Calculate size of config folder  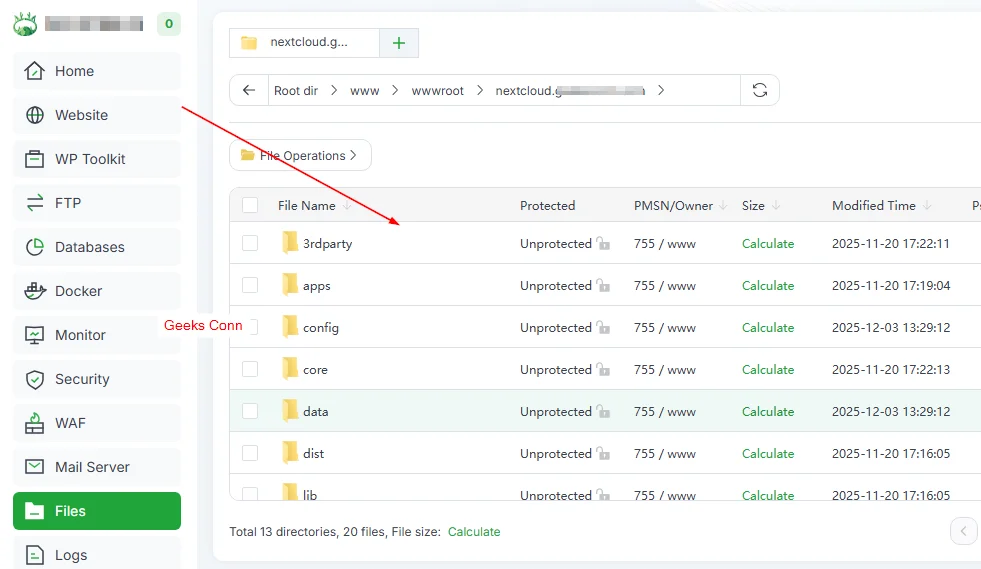click(x=768, y=327)
